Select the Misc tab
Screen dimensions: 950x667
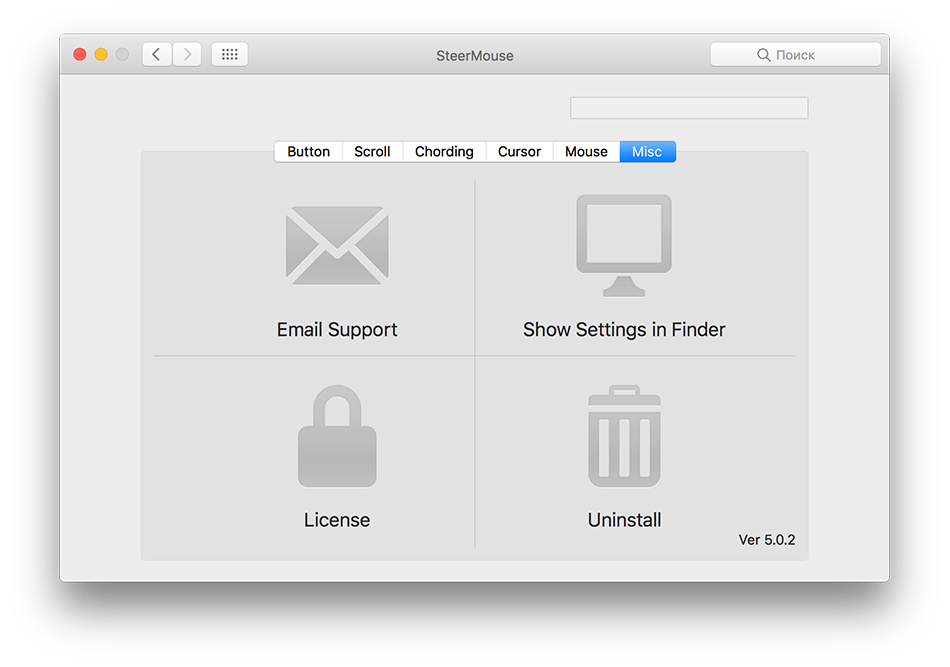647,151
